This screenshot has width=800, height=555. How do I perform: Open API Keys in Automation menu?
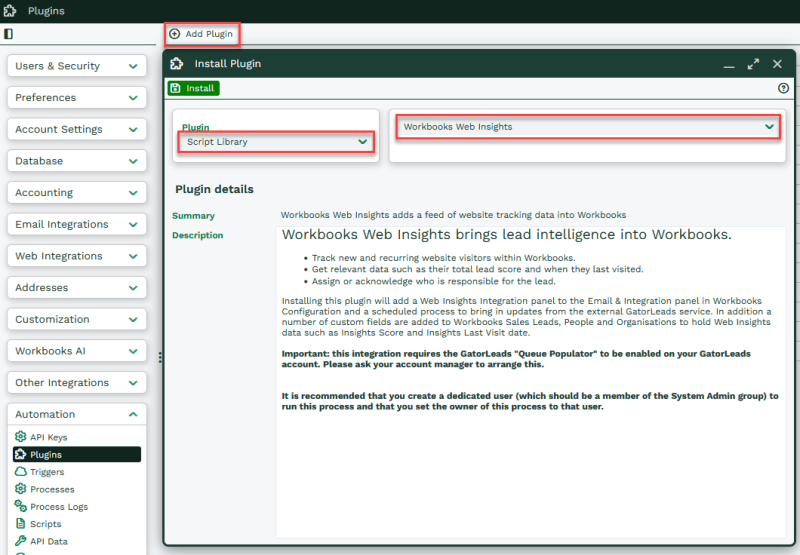coord(77,437)
